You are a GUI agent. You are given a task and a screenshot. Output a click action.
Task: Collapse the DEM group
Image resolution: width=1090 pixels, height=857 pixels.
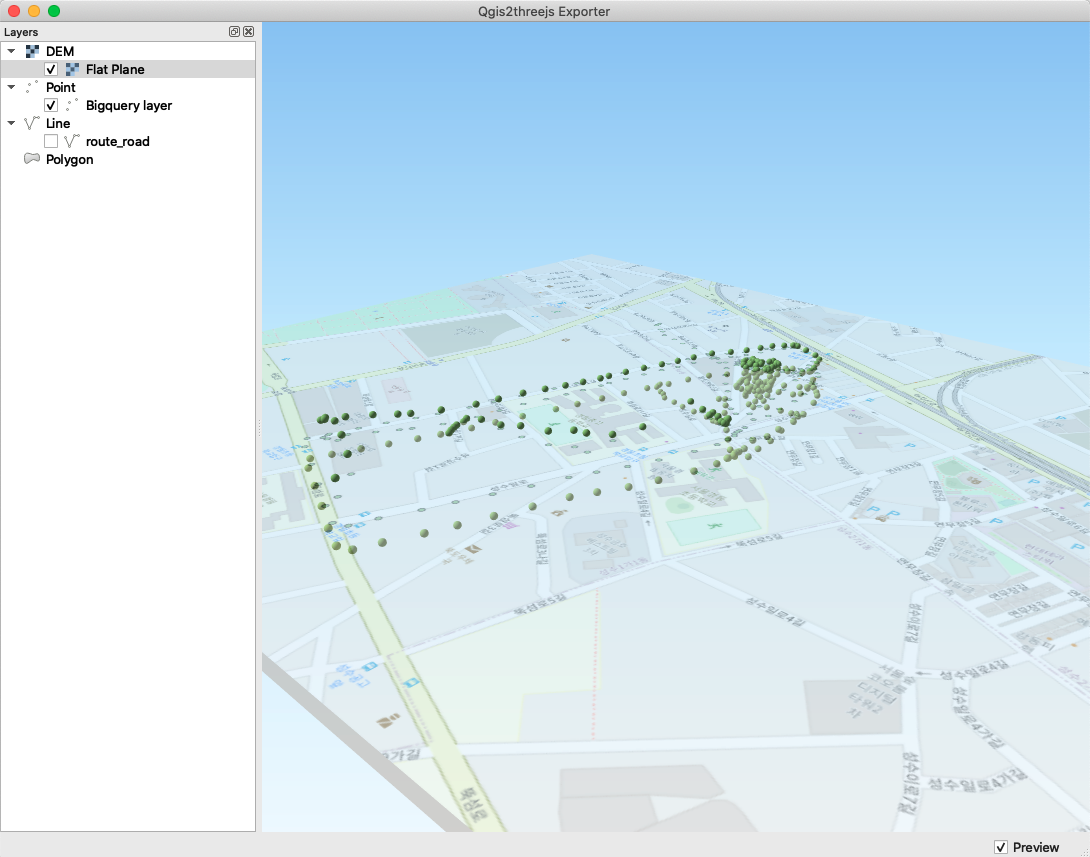[11, 51]
